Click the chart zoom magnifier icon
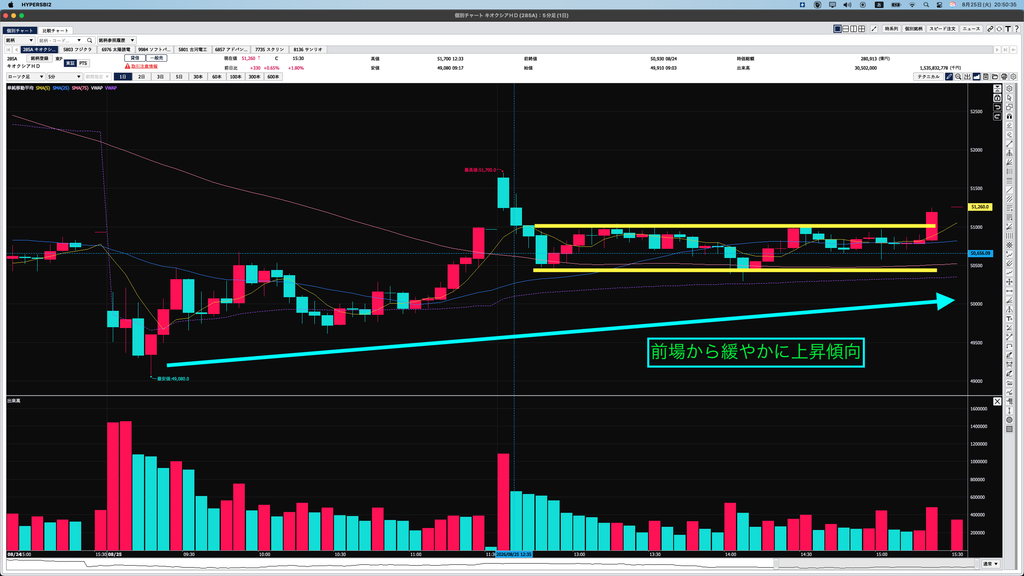The width and height of the screenshot is (1024, 576). (x=958, y=76)
